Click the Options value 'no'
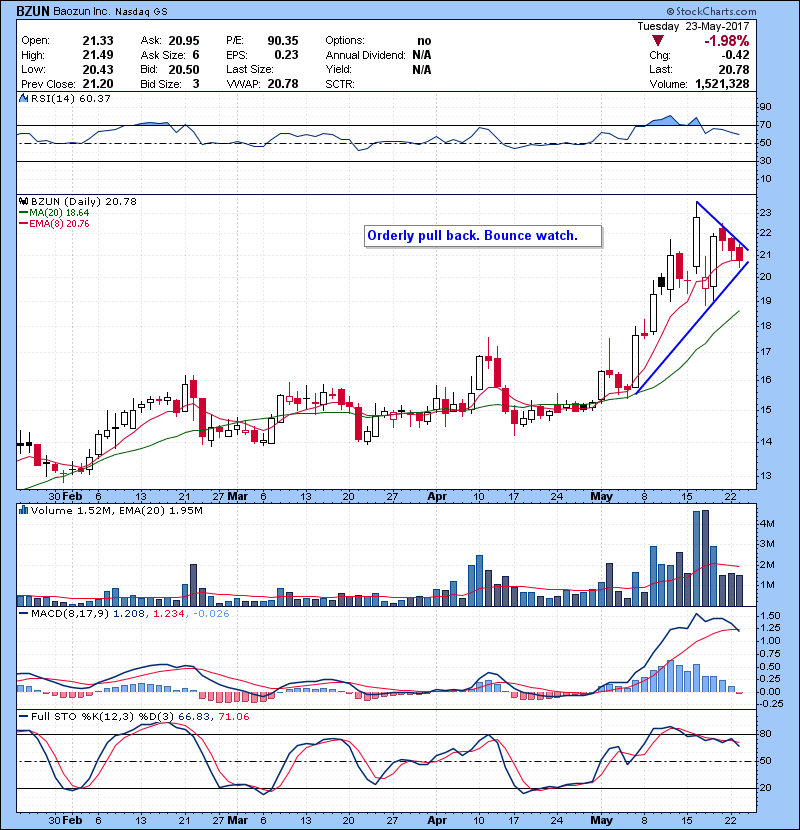This screenshot has width=800, height=830. (x=424, y=41)
